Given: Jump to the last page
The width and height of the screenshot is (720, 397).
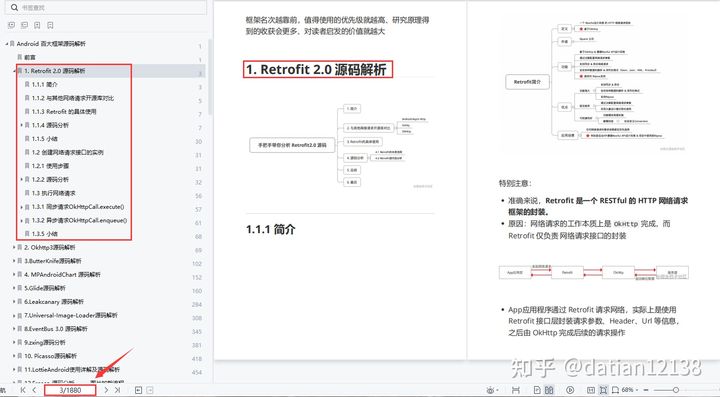Looking at the screenshot, I should [x=118, y=390].
